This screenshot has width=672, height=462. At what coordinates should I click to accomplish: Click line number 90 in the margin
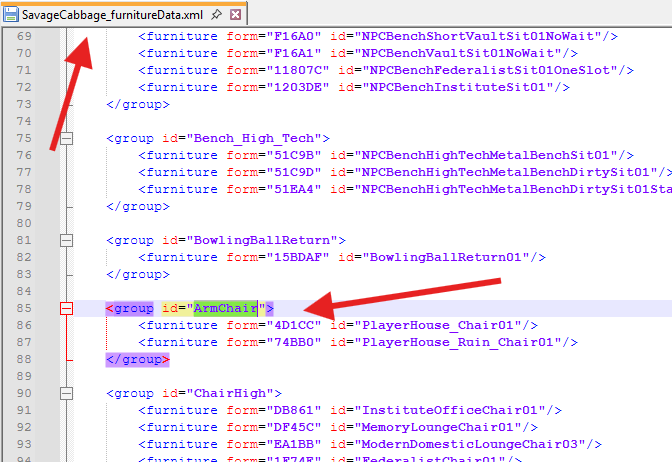[x=24, y=393]
